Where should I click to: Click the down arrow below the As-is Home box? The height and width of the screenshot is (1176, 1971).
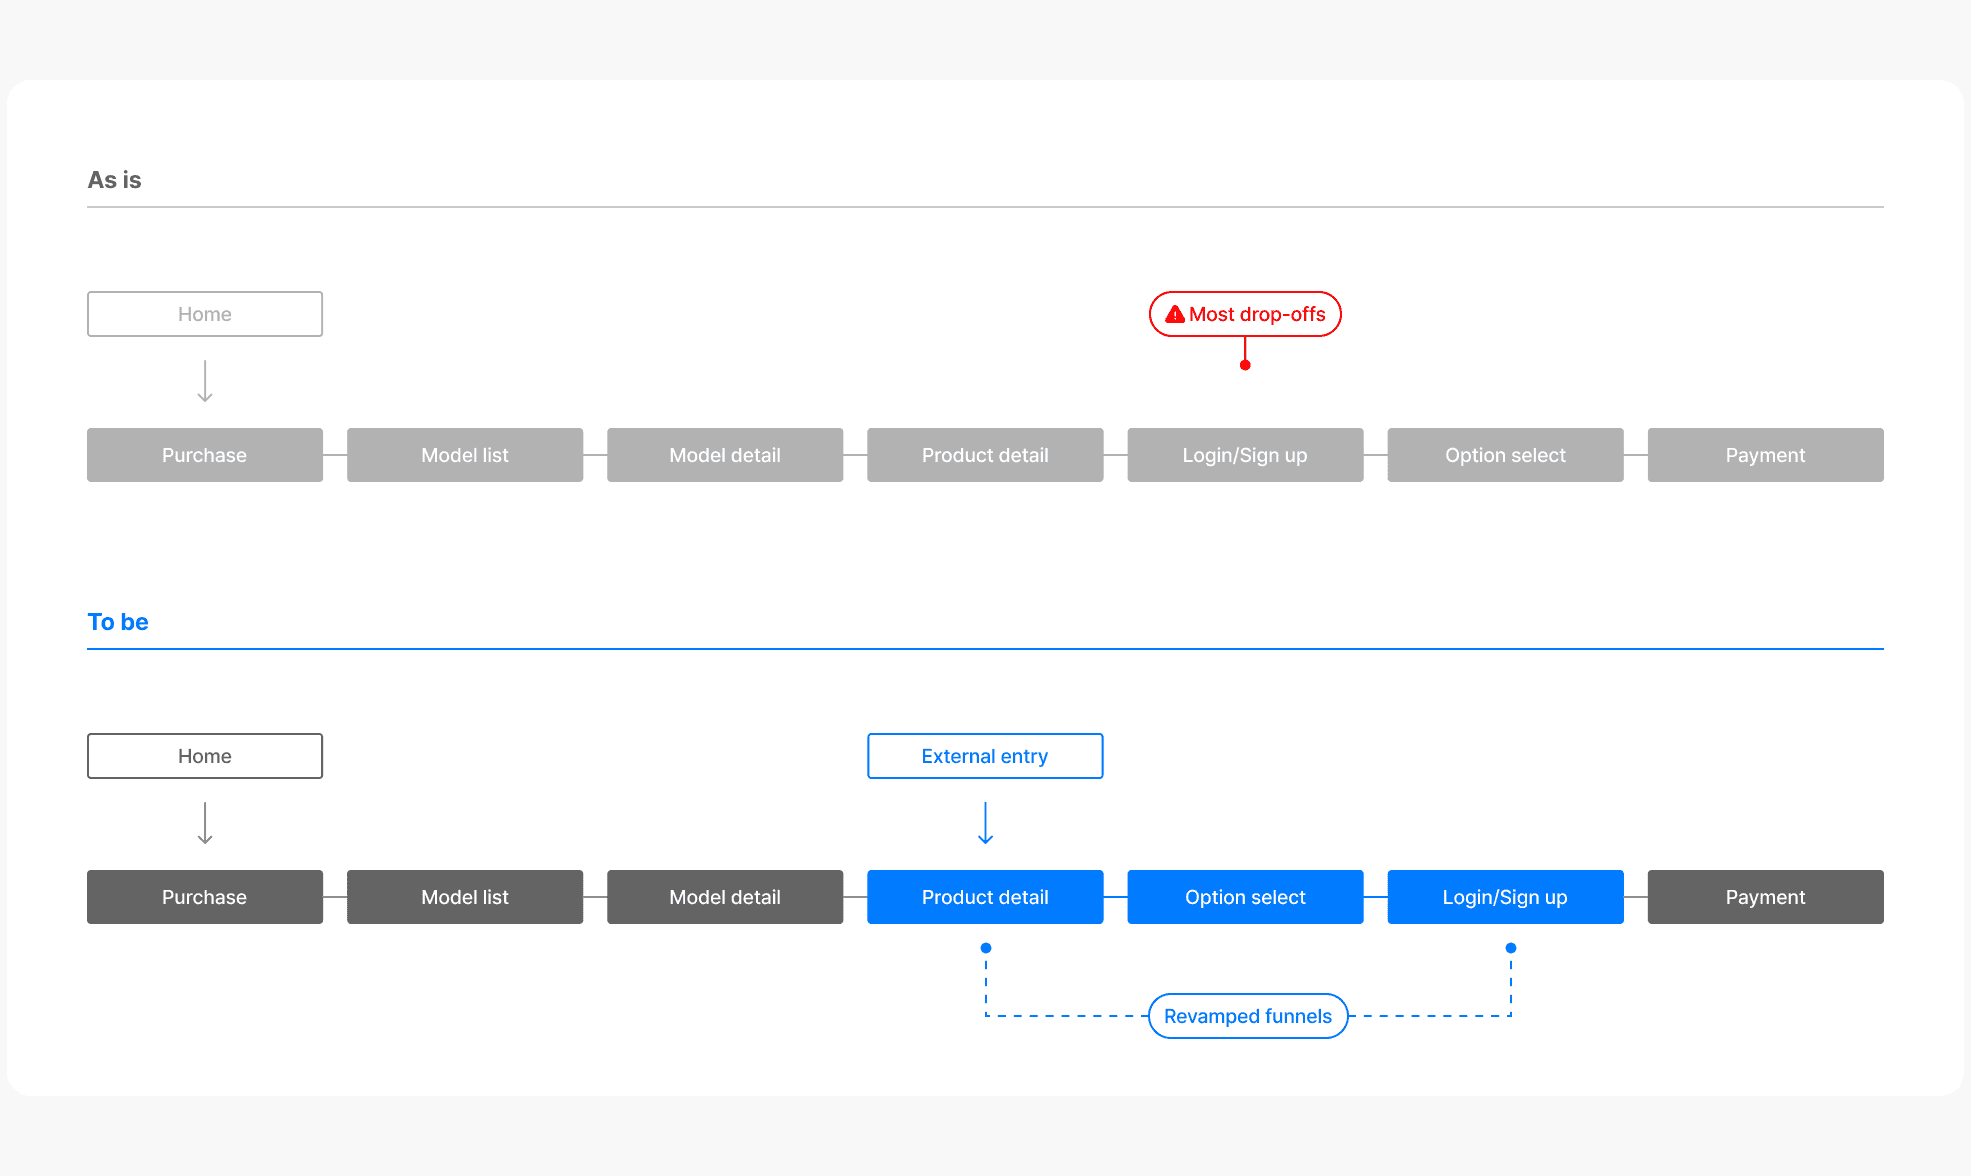pyautogui.click(x=205, y=382)
